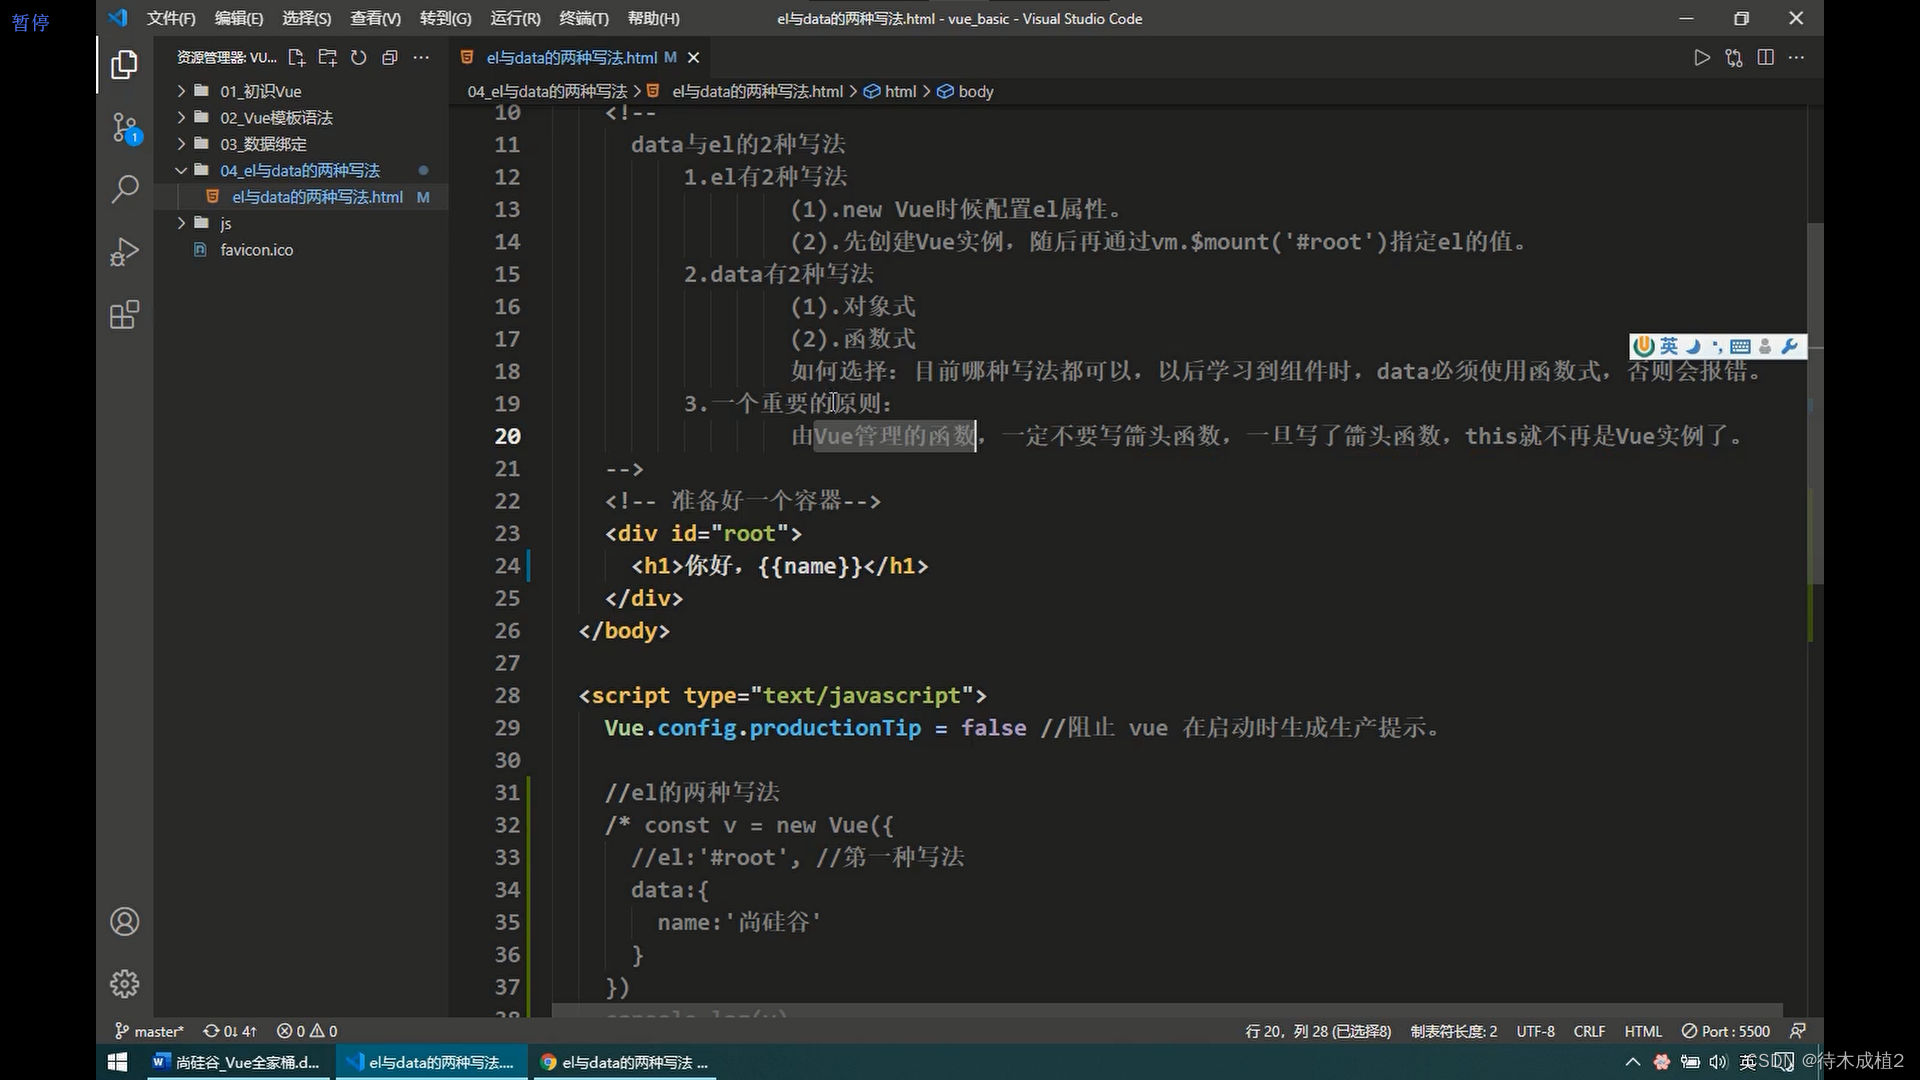Change UTF-8 file encoding
This screenshot has width=1920, height=1080.
[1535, 1031]
